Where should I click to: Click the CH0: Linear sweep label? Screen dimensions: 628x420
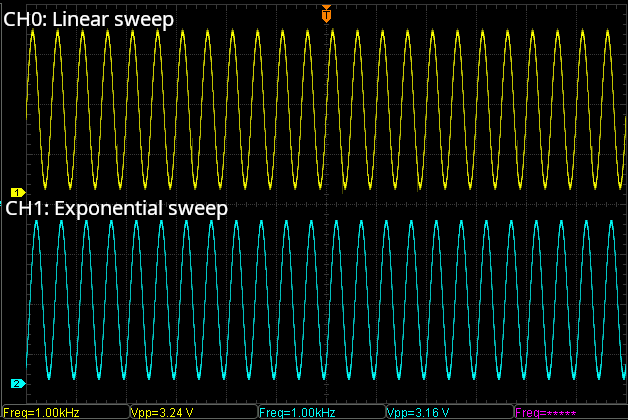89,19
